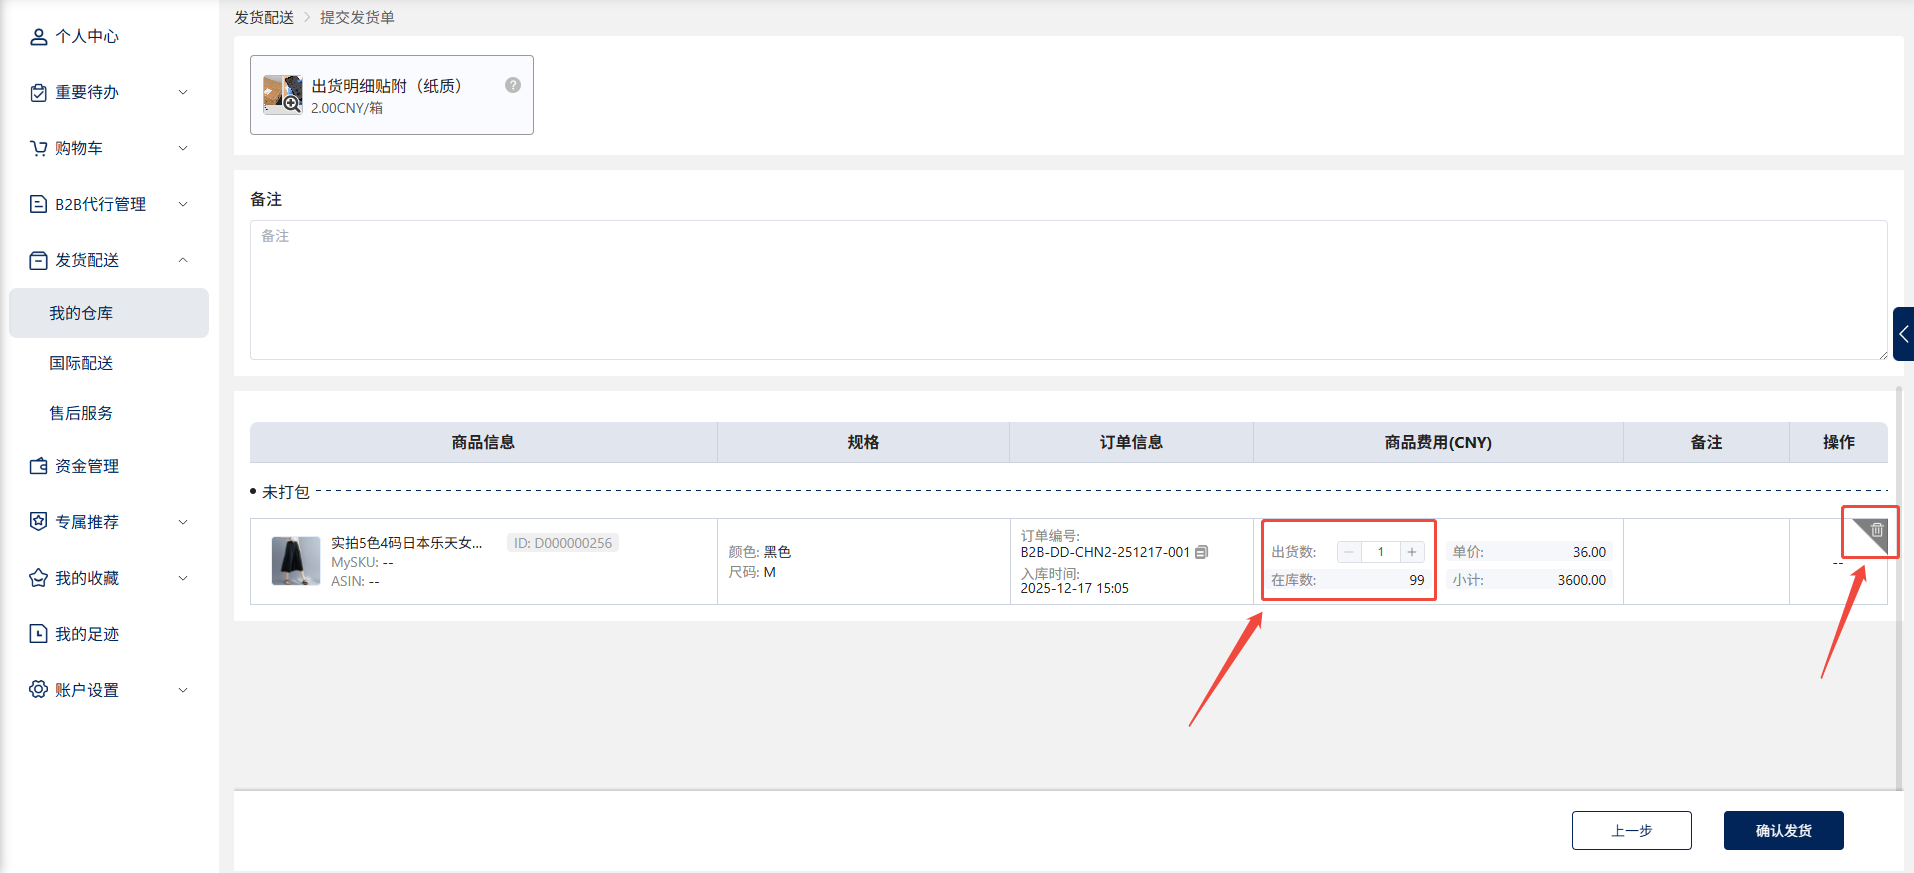Click the 单价 value 36.00

click(x=1589, y=552)
